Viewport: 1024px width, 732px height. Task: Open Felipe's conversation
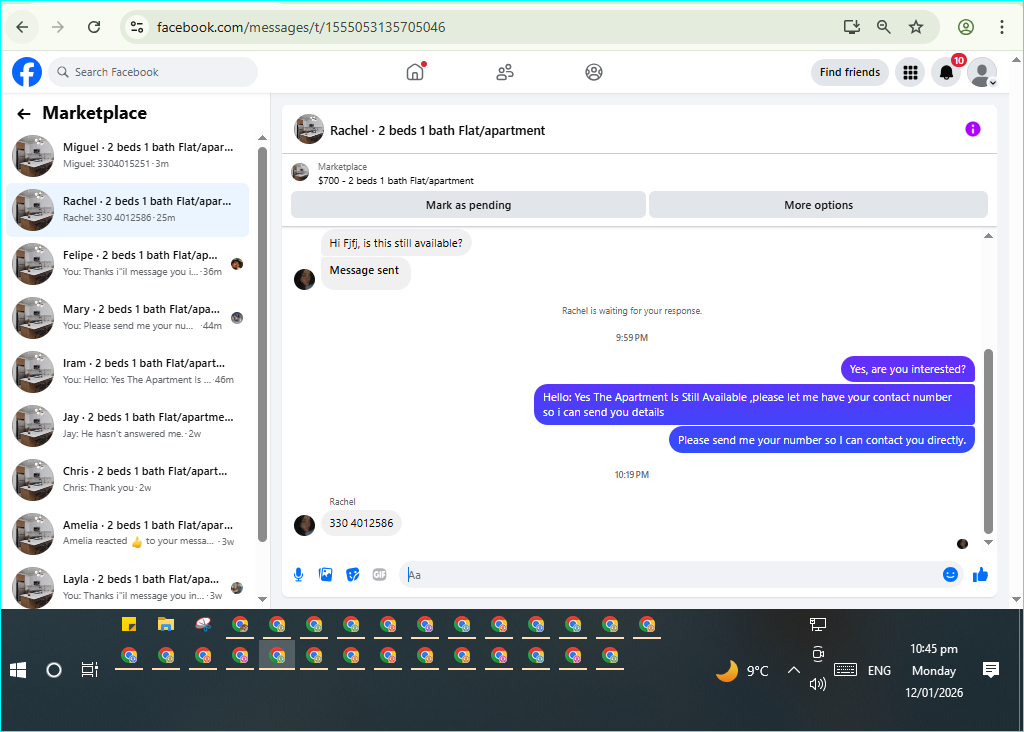point(128,264)
